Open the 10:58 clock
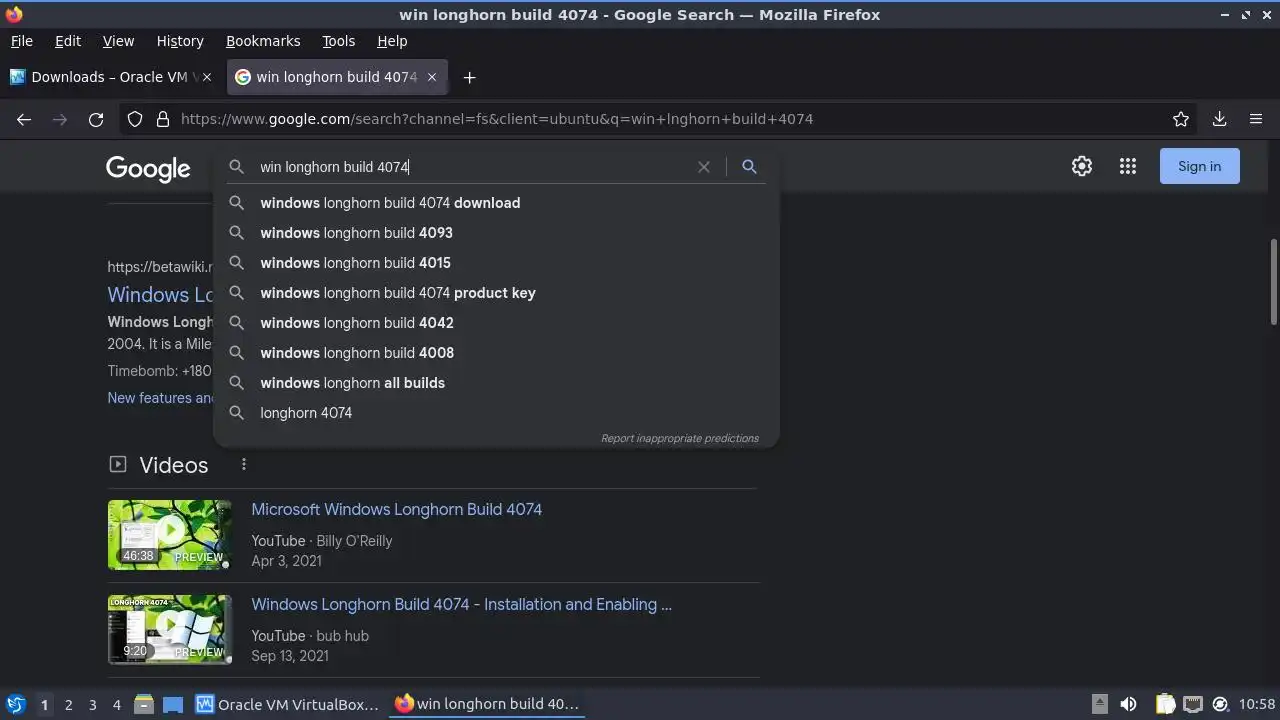This screenshot has height=720, width=1280. click(x=1257, y=704)
